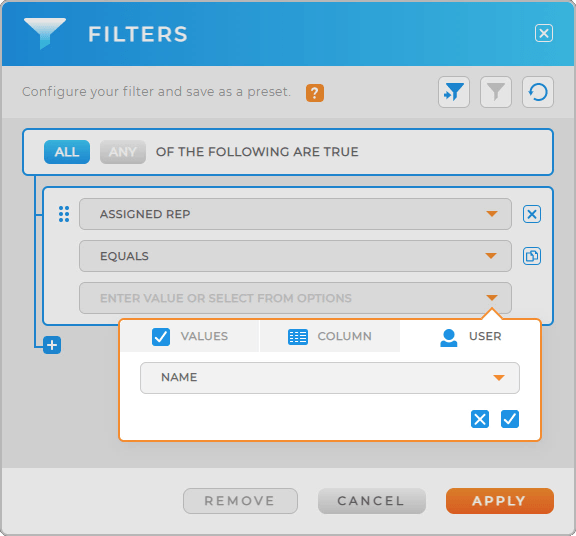Cancel the value popup with X icon

(480, 419)
